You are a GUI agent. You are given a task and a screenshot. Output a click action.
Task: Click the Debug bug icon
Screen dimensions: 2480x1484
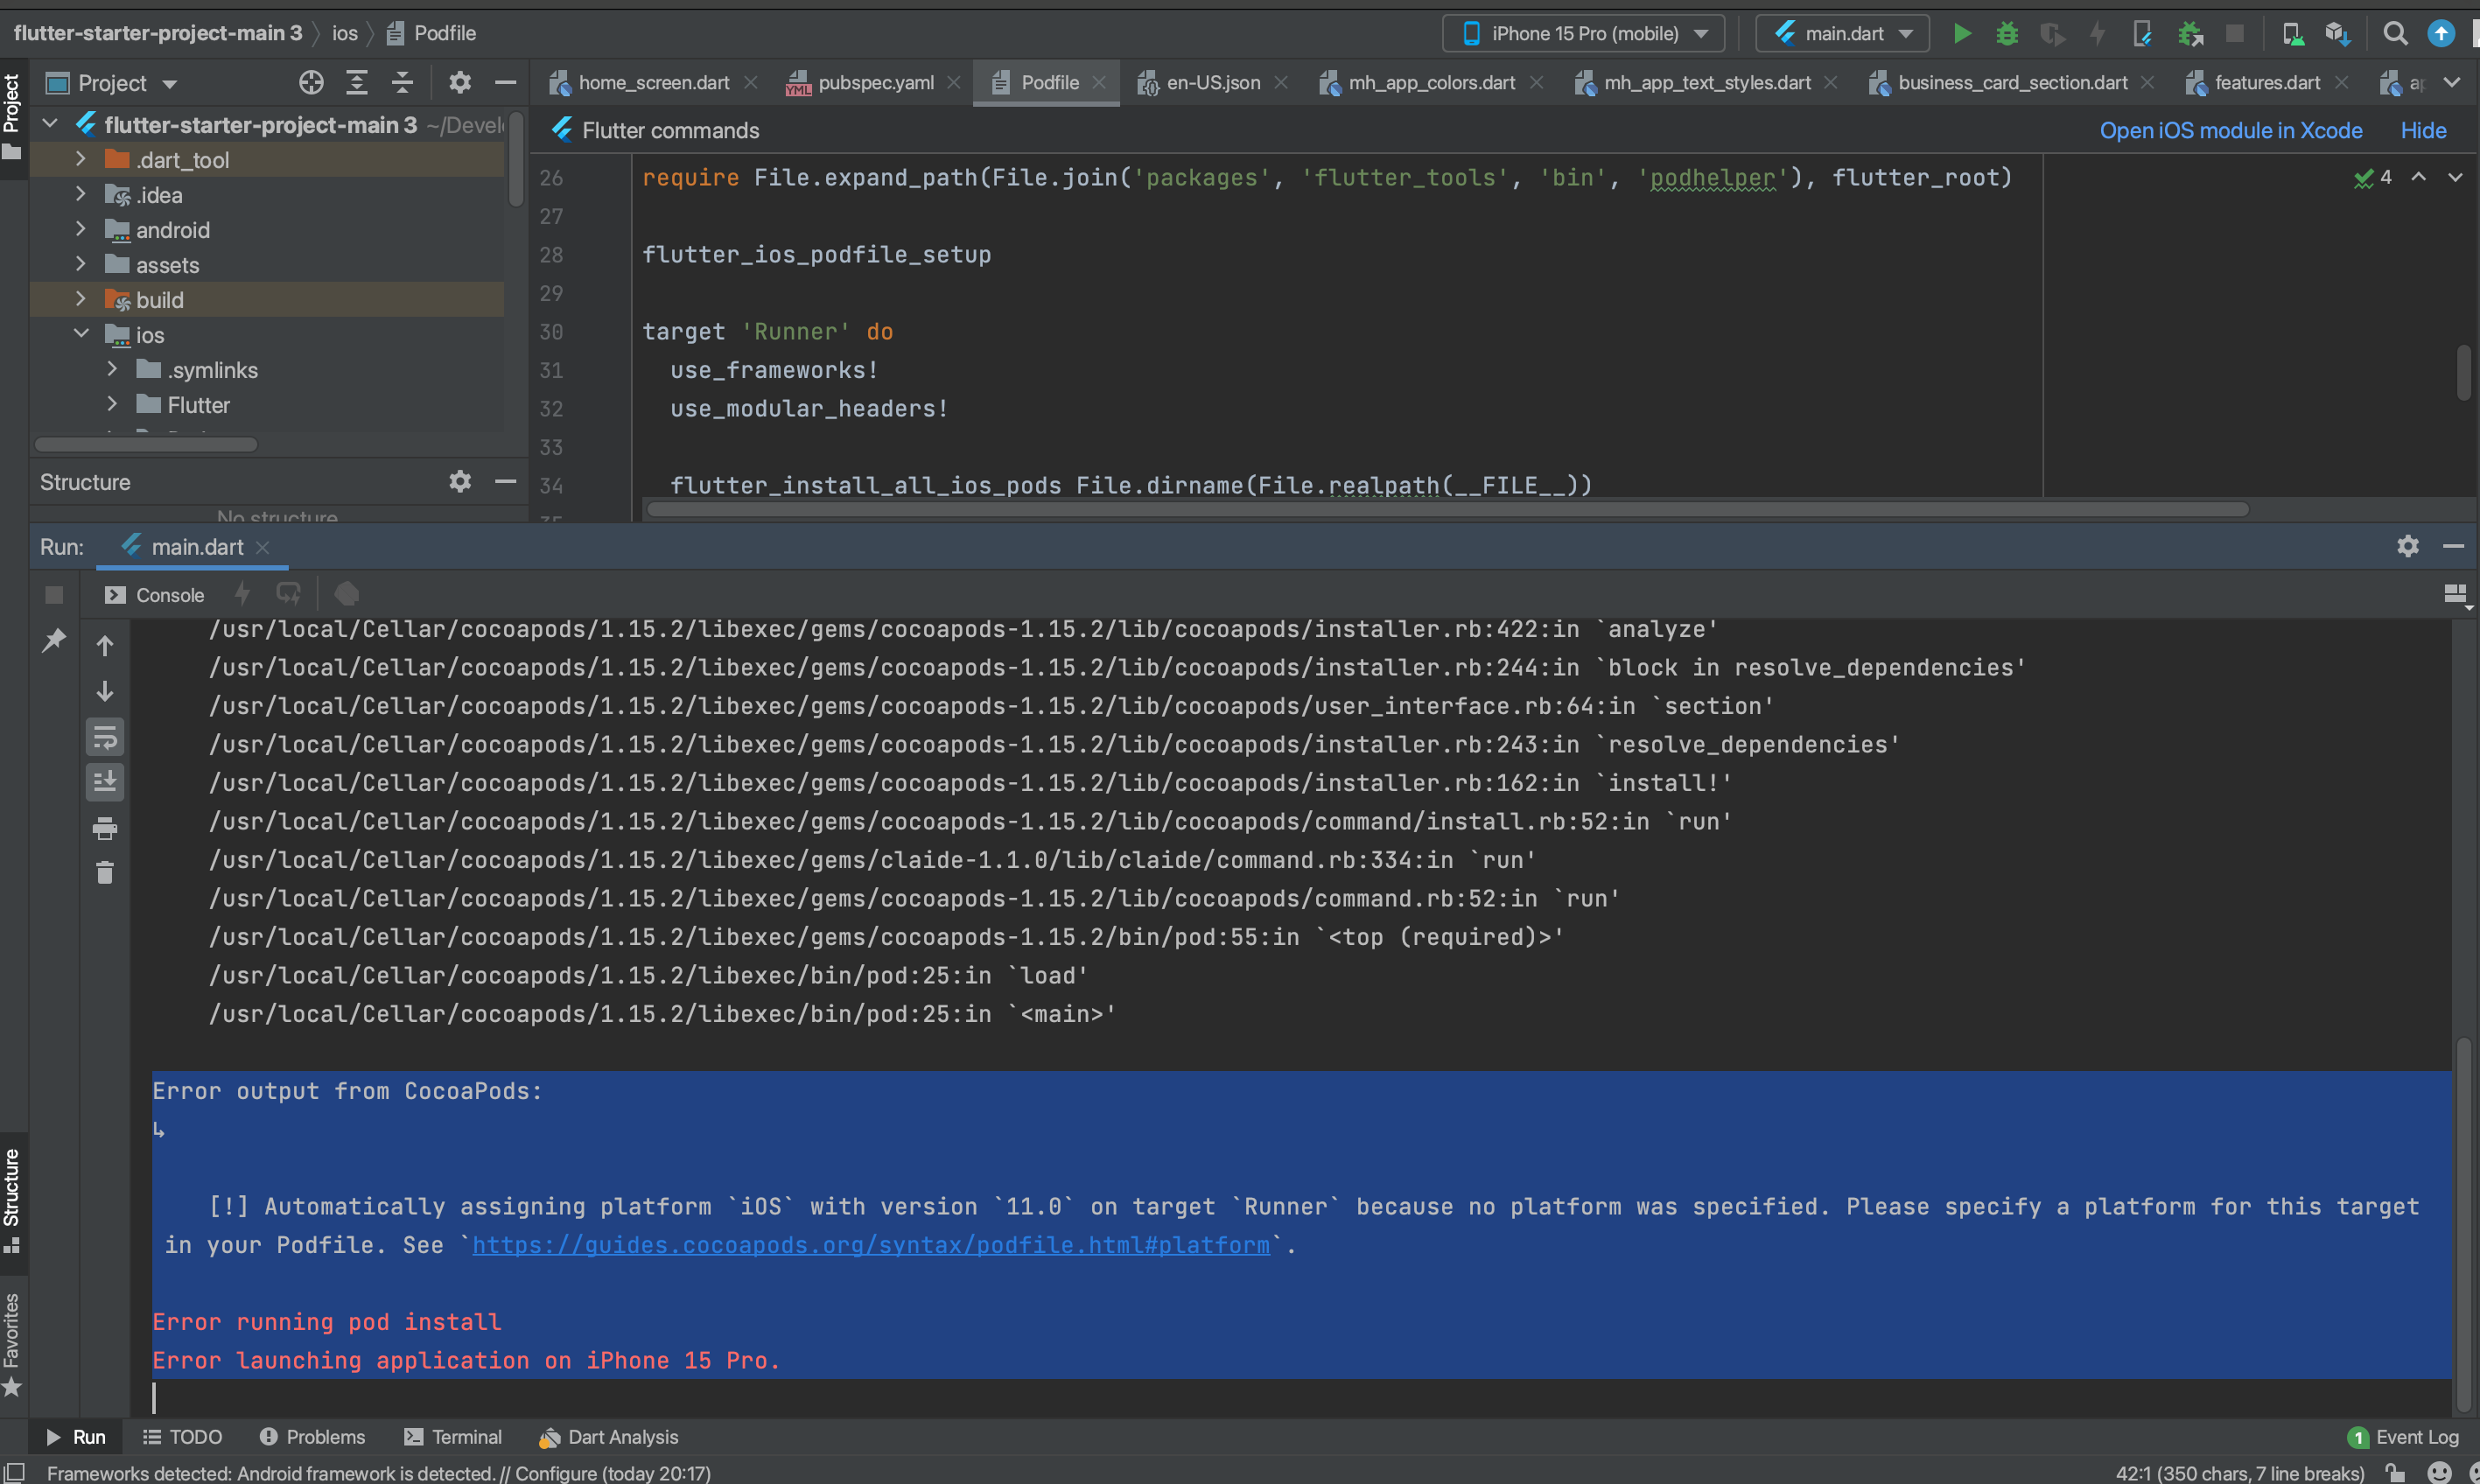[x=2006, y=33]
